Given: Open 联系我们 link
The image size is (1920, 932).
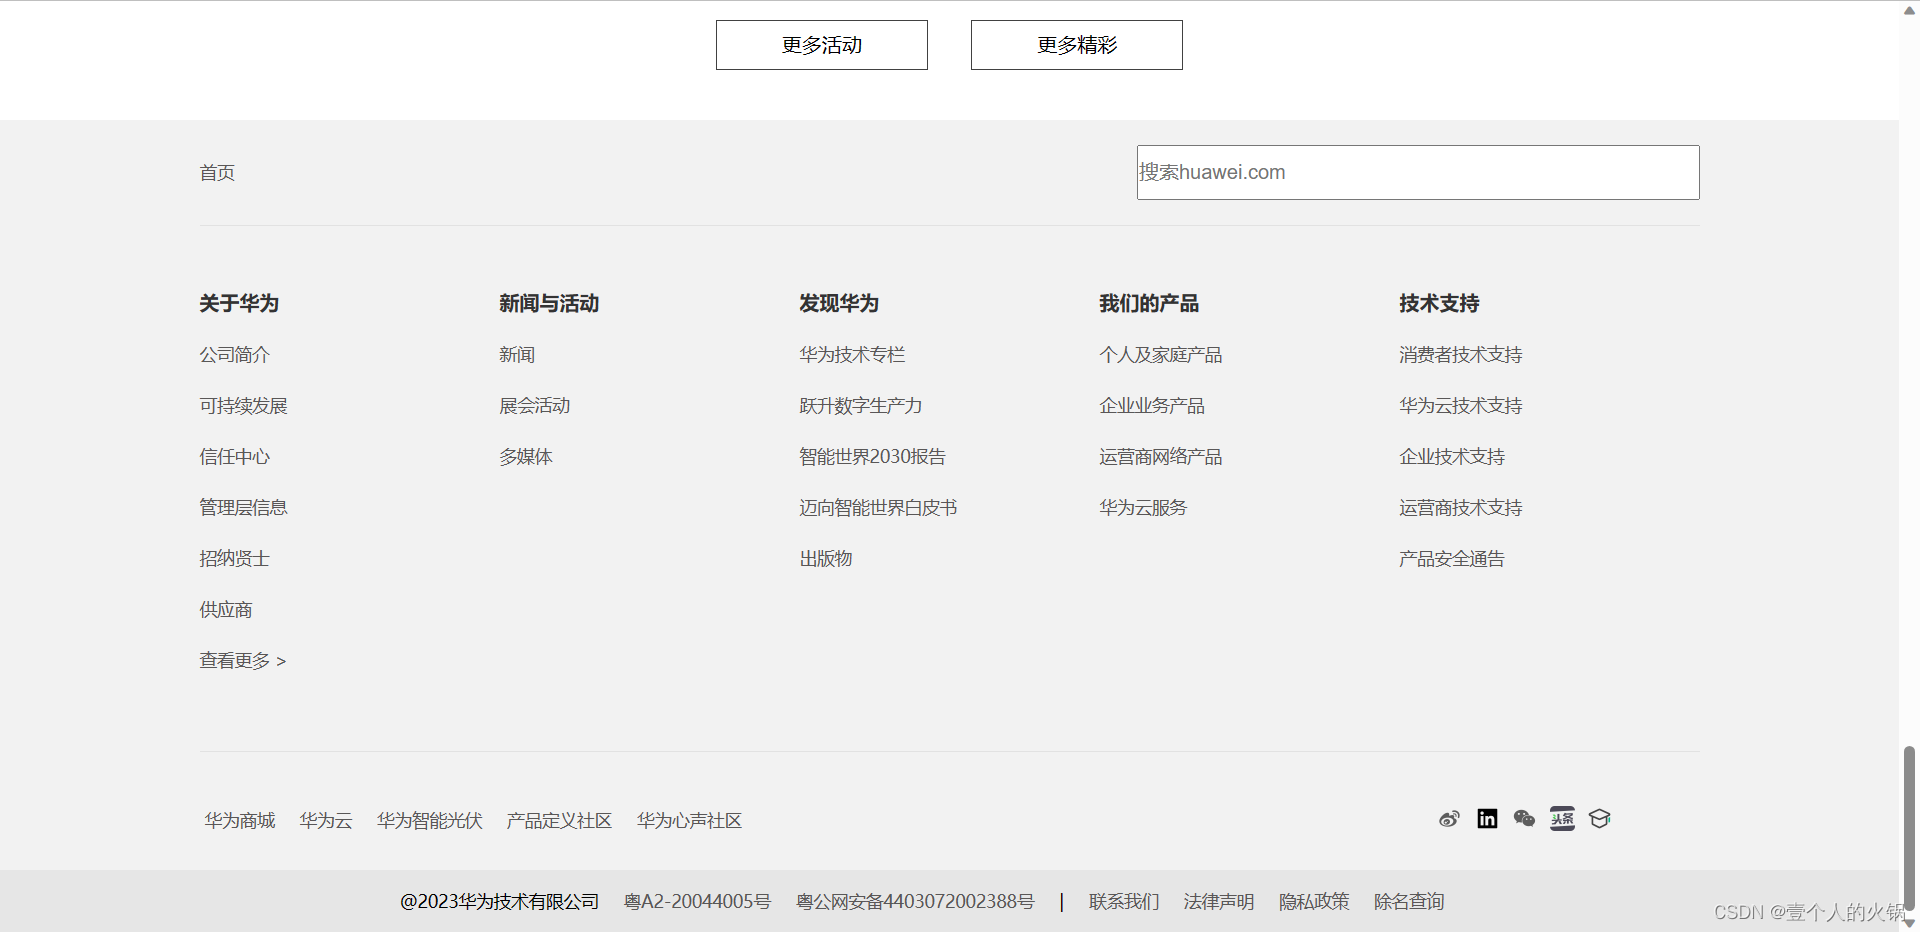Looking at the screenshot, I should click(1124, 902).
